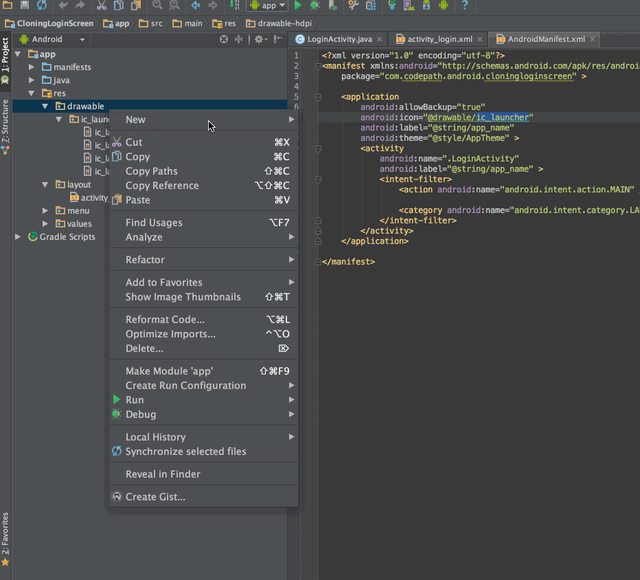The height and width of the screenshot is (580, 640).
Task: Choose Reveal in Finder
Action: click(162, 474)
